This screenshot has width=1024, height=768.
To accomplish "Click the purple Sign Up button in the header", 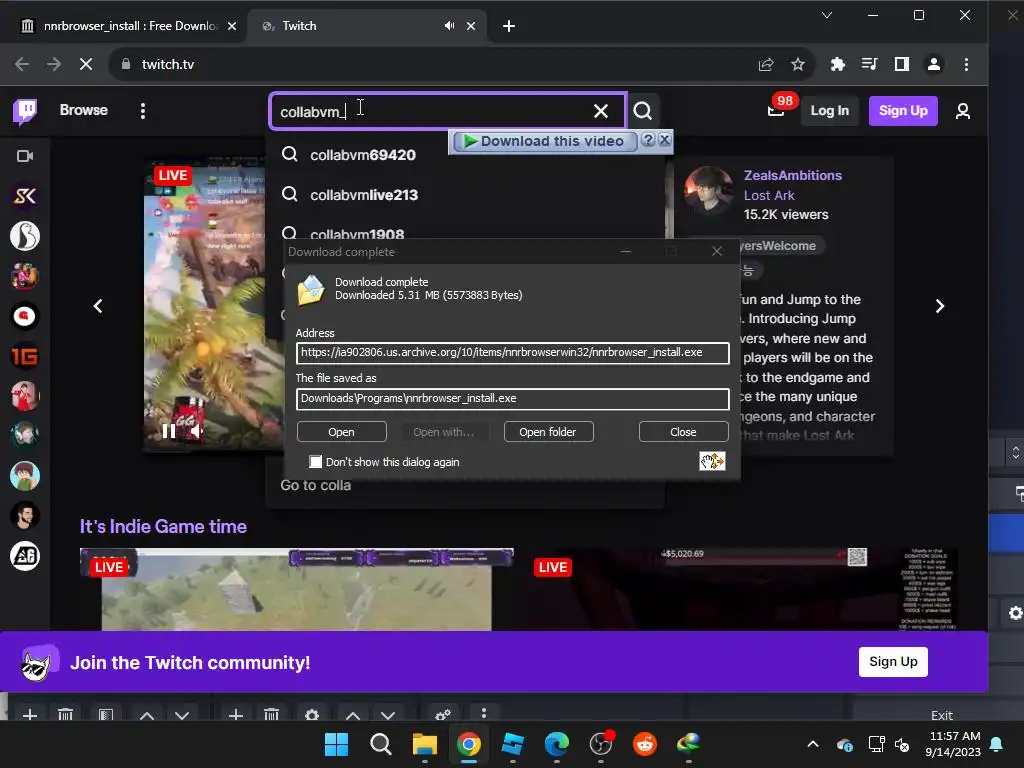I will [903, 111].
